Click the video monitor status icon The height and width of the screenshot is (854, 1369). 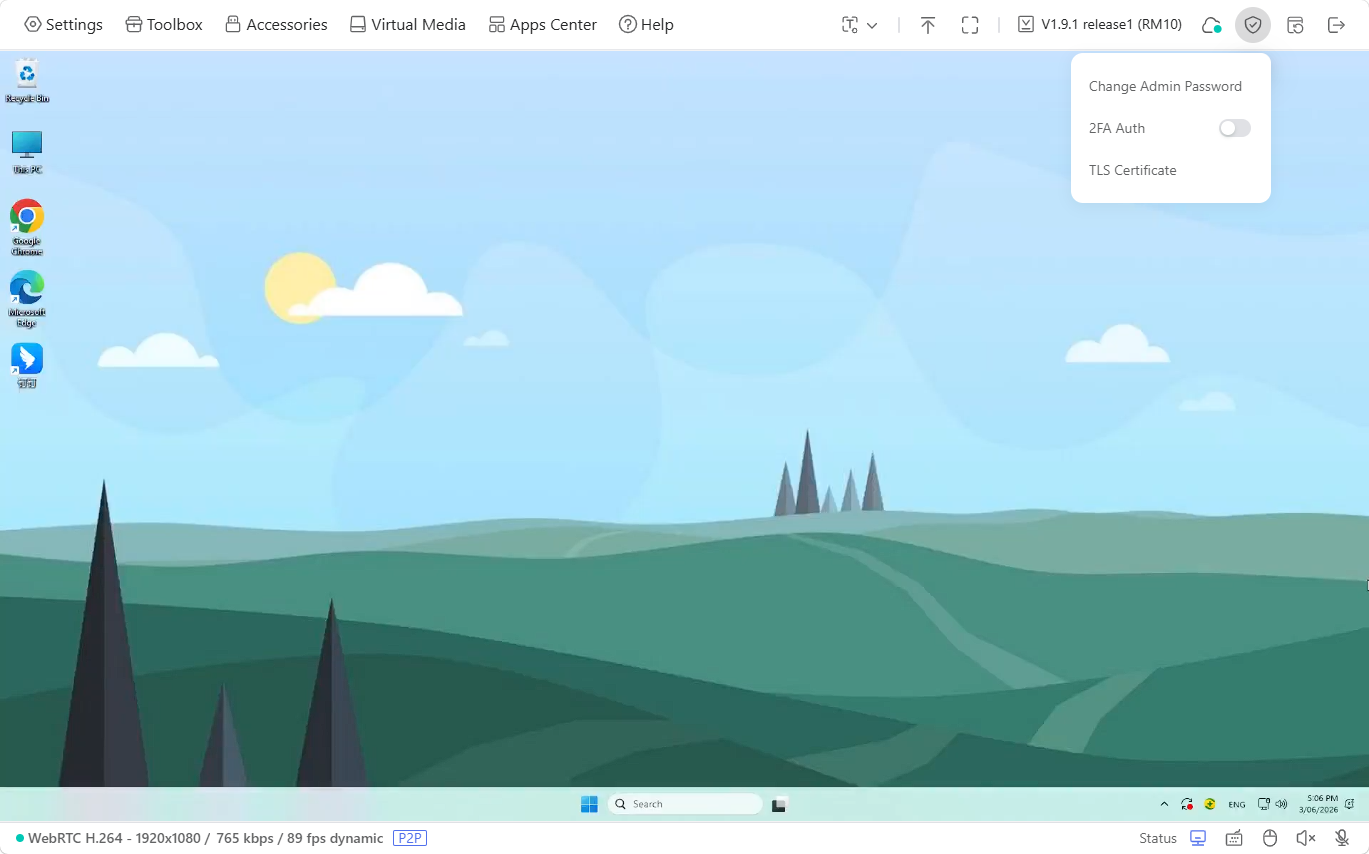point(1198,838)
